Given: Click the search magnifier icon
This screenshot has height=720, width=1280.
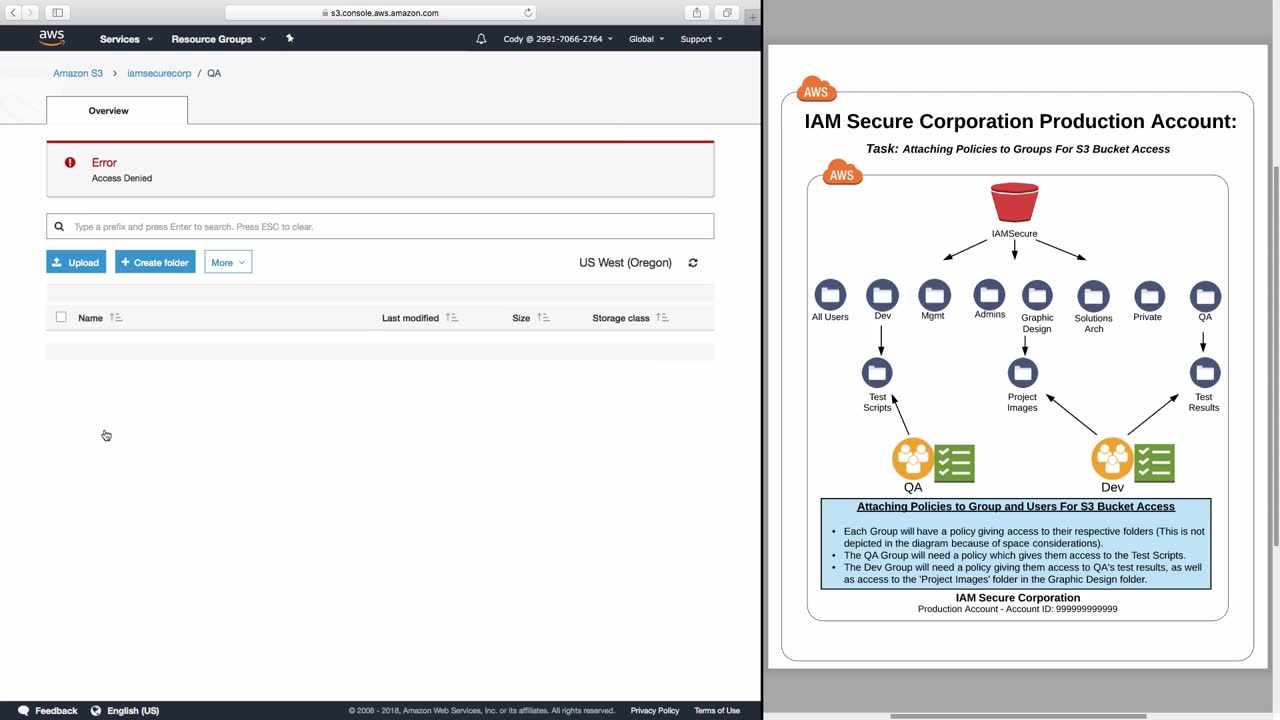Looking at the screenshot, I should click(59, 226).
